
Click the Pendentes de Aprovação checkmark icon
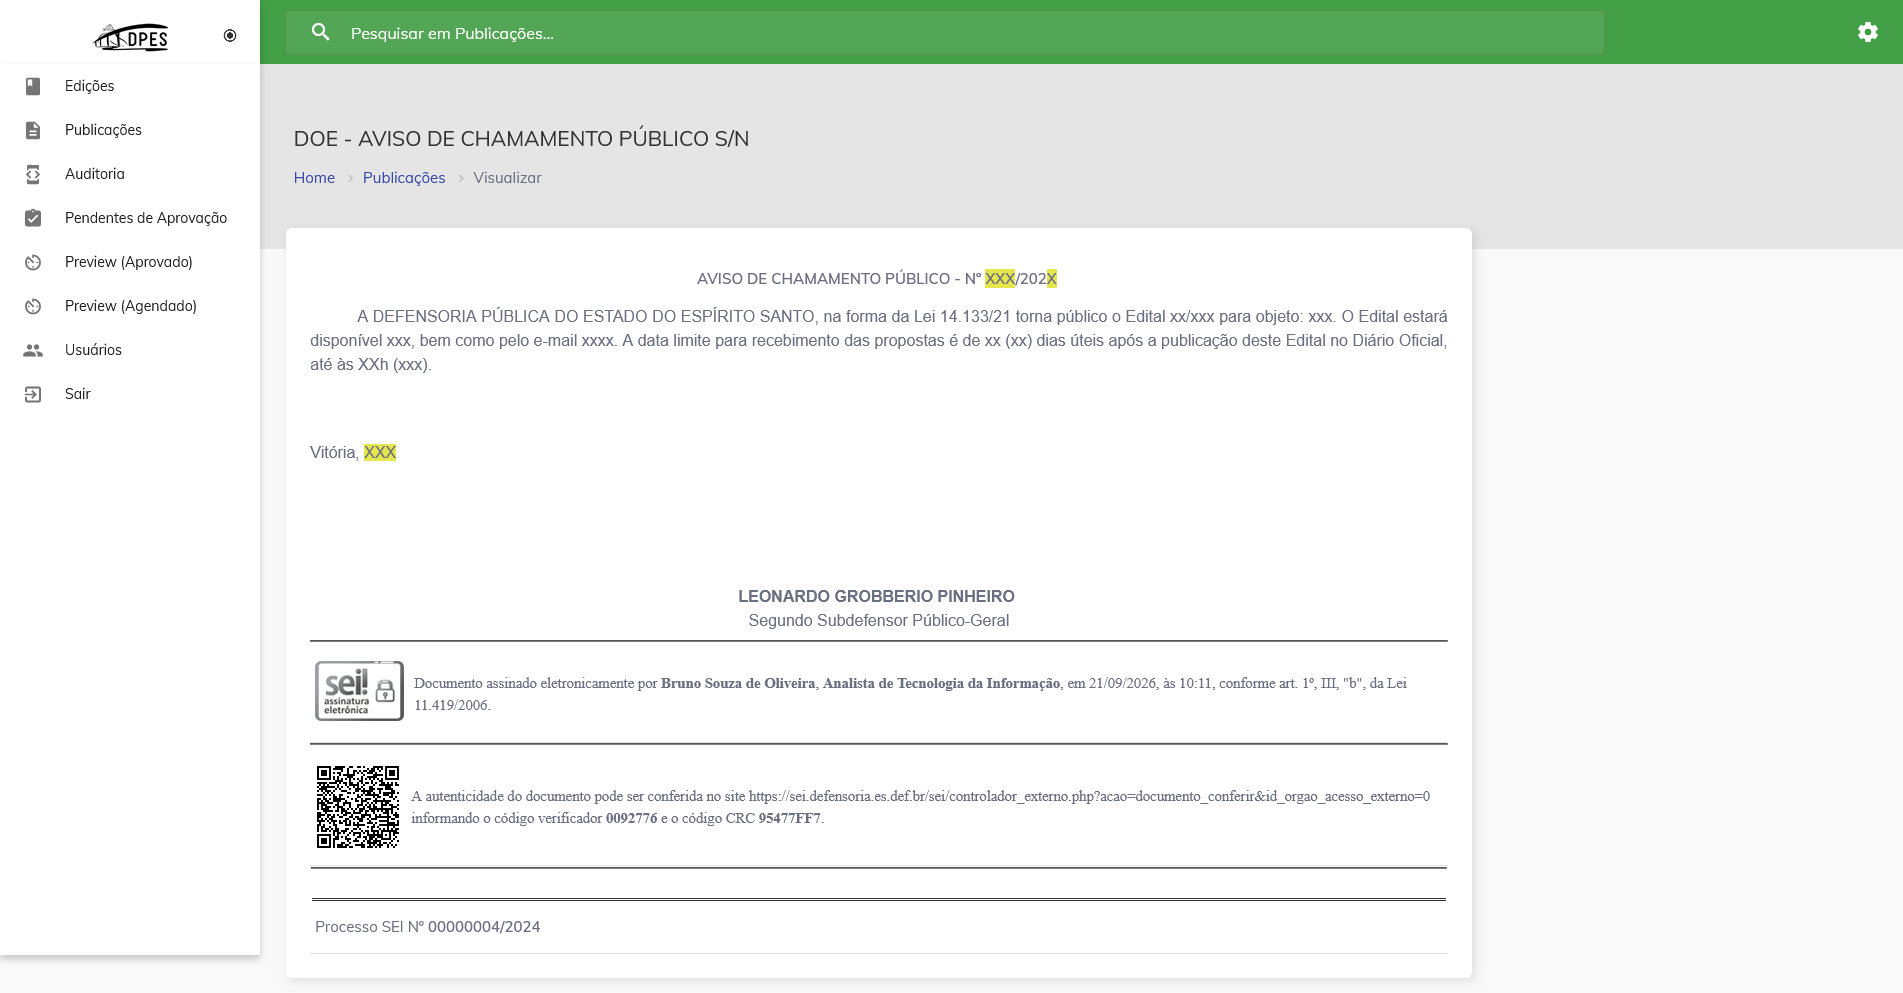33,218
